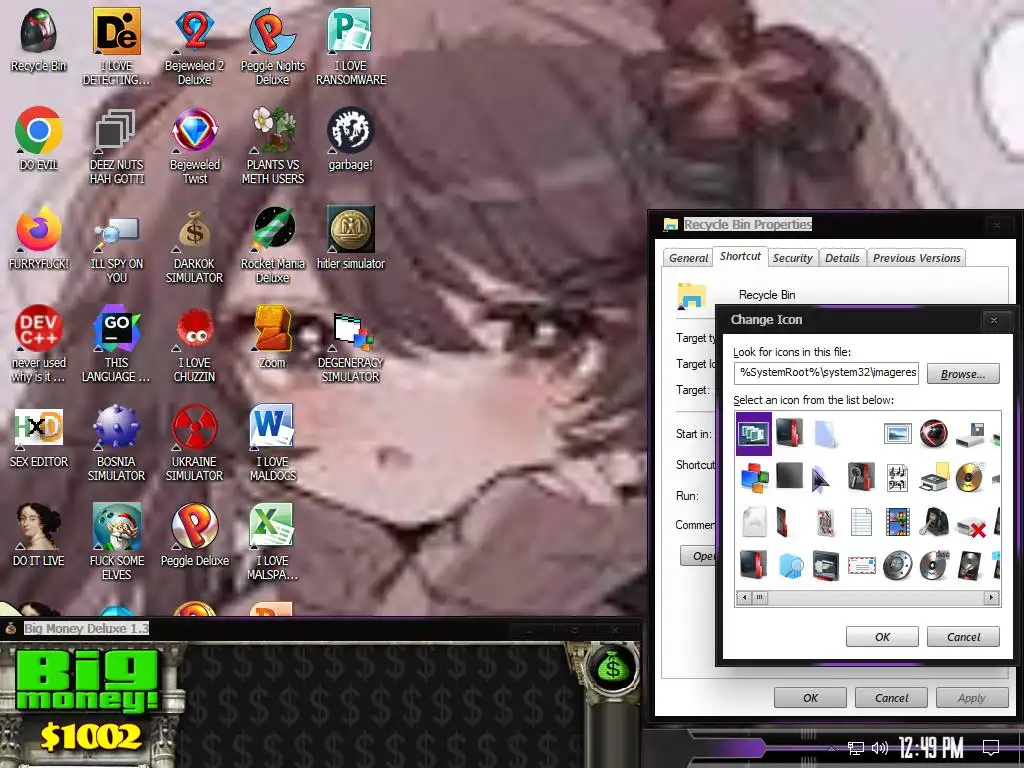The height and width of the screenshot is (768, 1024).
Task: Select the printer icon in list
Action: [x=934, y=479]
